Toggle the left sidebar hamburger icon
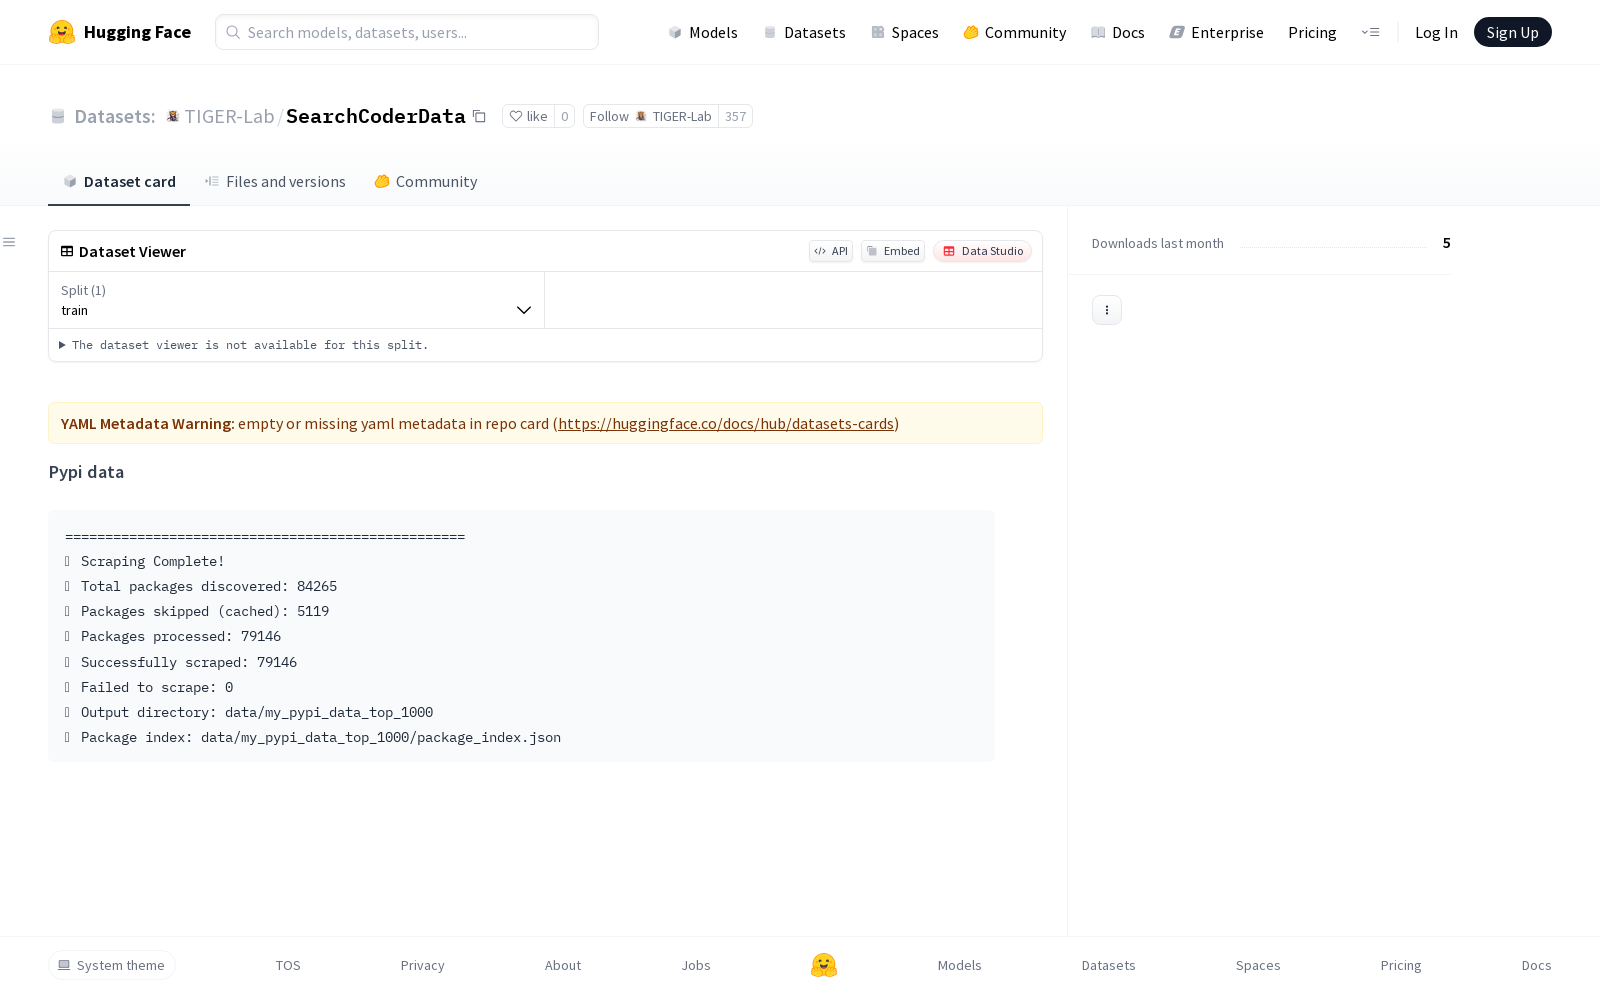Image resolution: width=1600 pixels, height=1000 pixels. 9,242
